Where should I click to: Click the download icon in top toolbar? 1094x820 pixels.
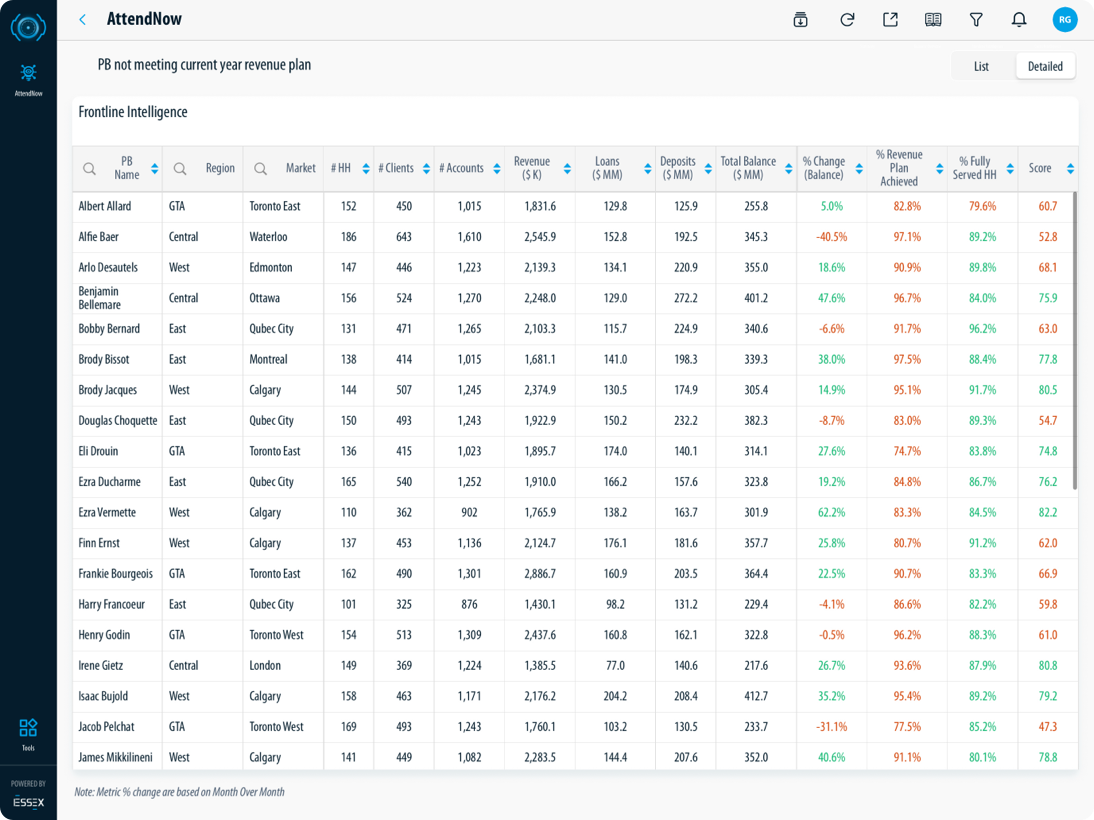coord(800,20)
